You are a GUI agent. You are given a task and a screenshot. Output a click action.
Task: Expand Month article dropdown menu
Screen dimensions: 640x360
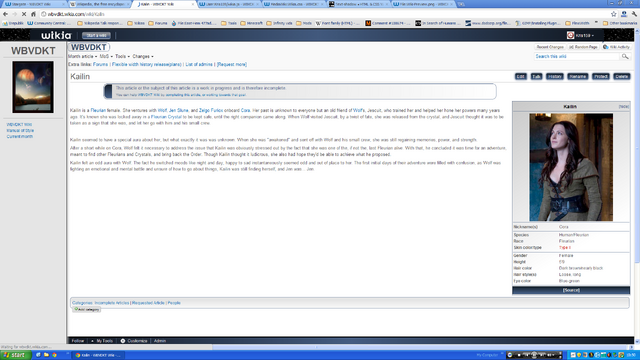pyautogui.click(x=82, y=56)
